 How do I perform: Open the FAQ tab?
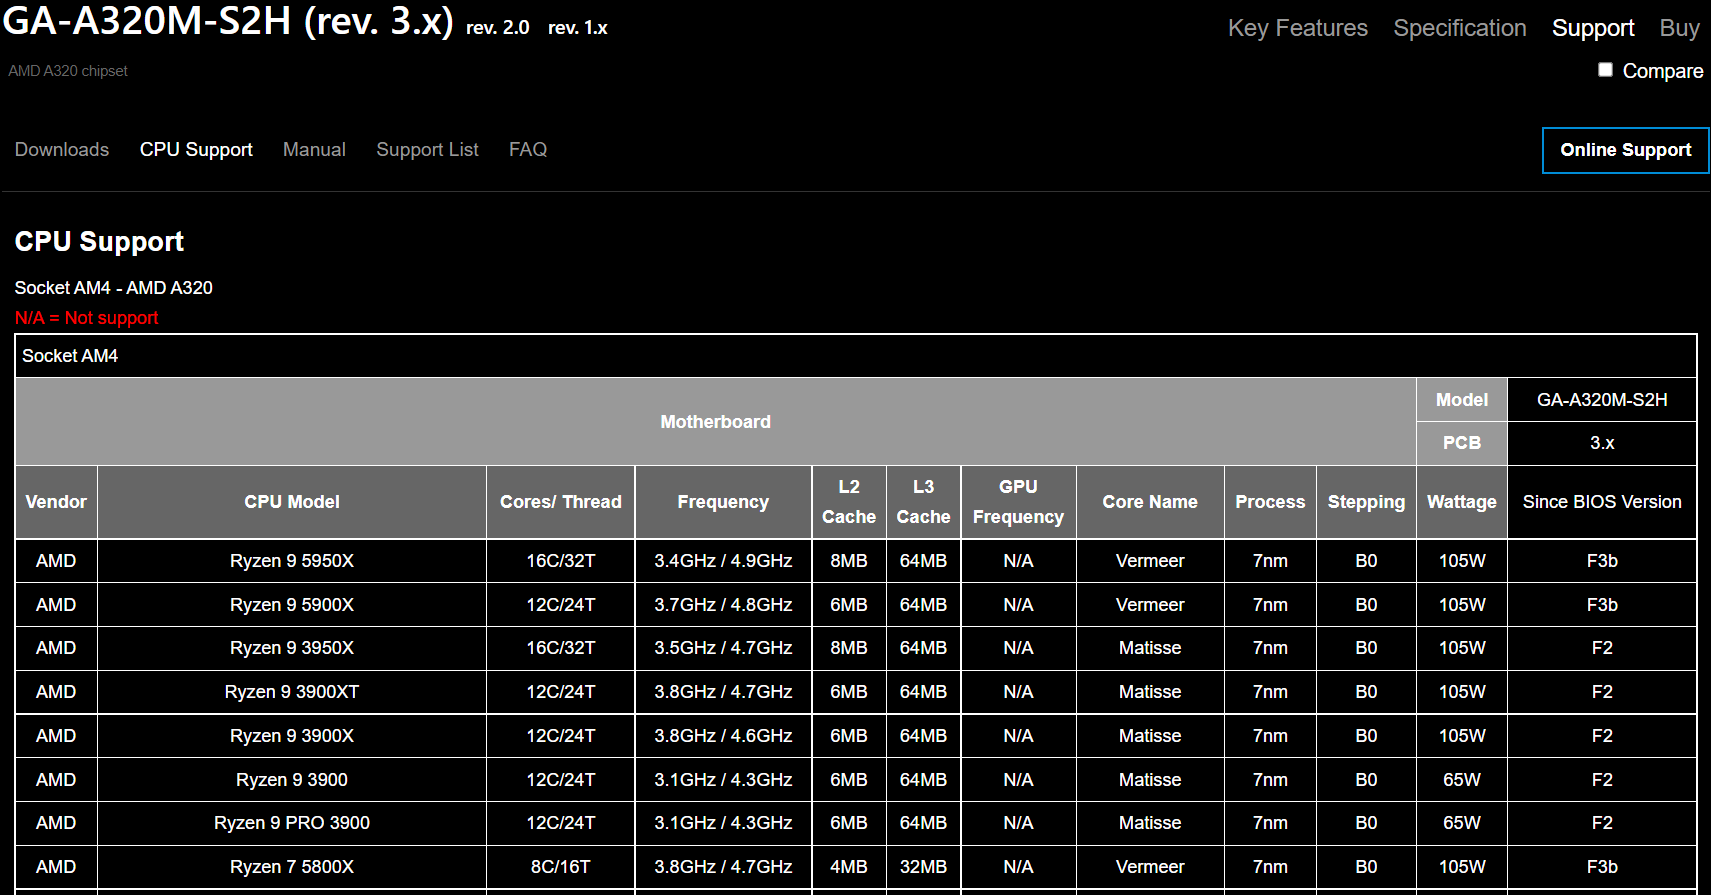[528, 150]
